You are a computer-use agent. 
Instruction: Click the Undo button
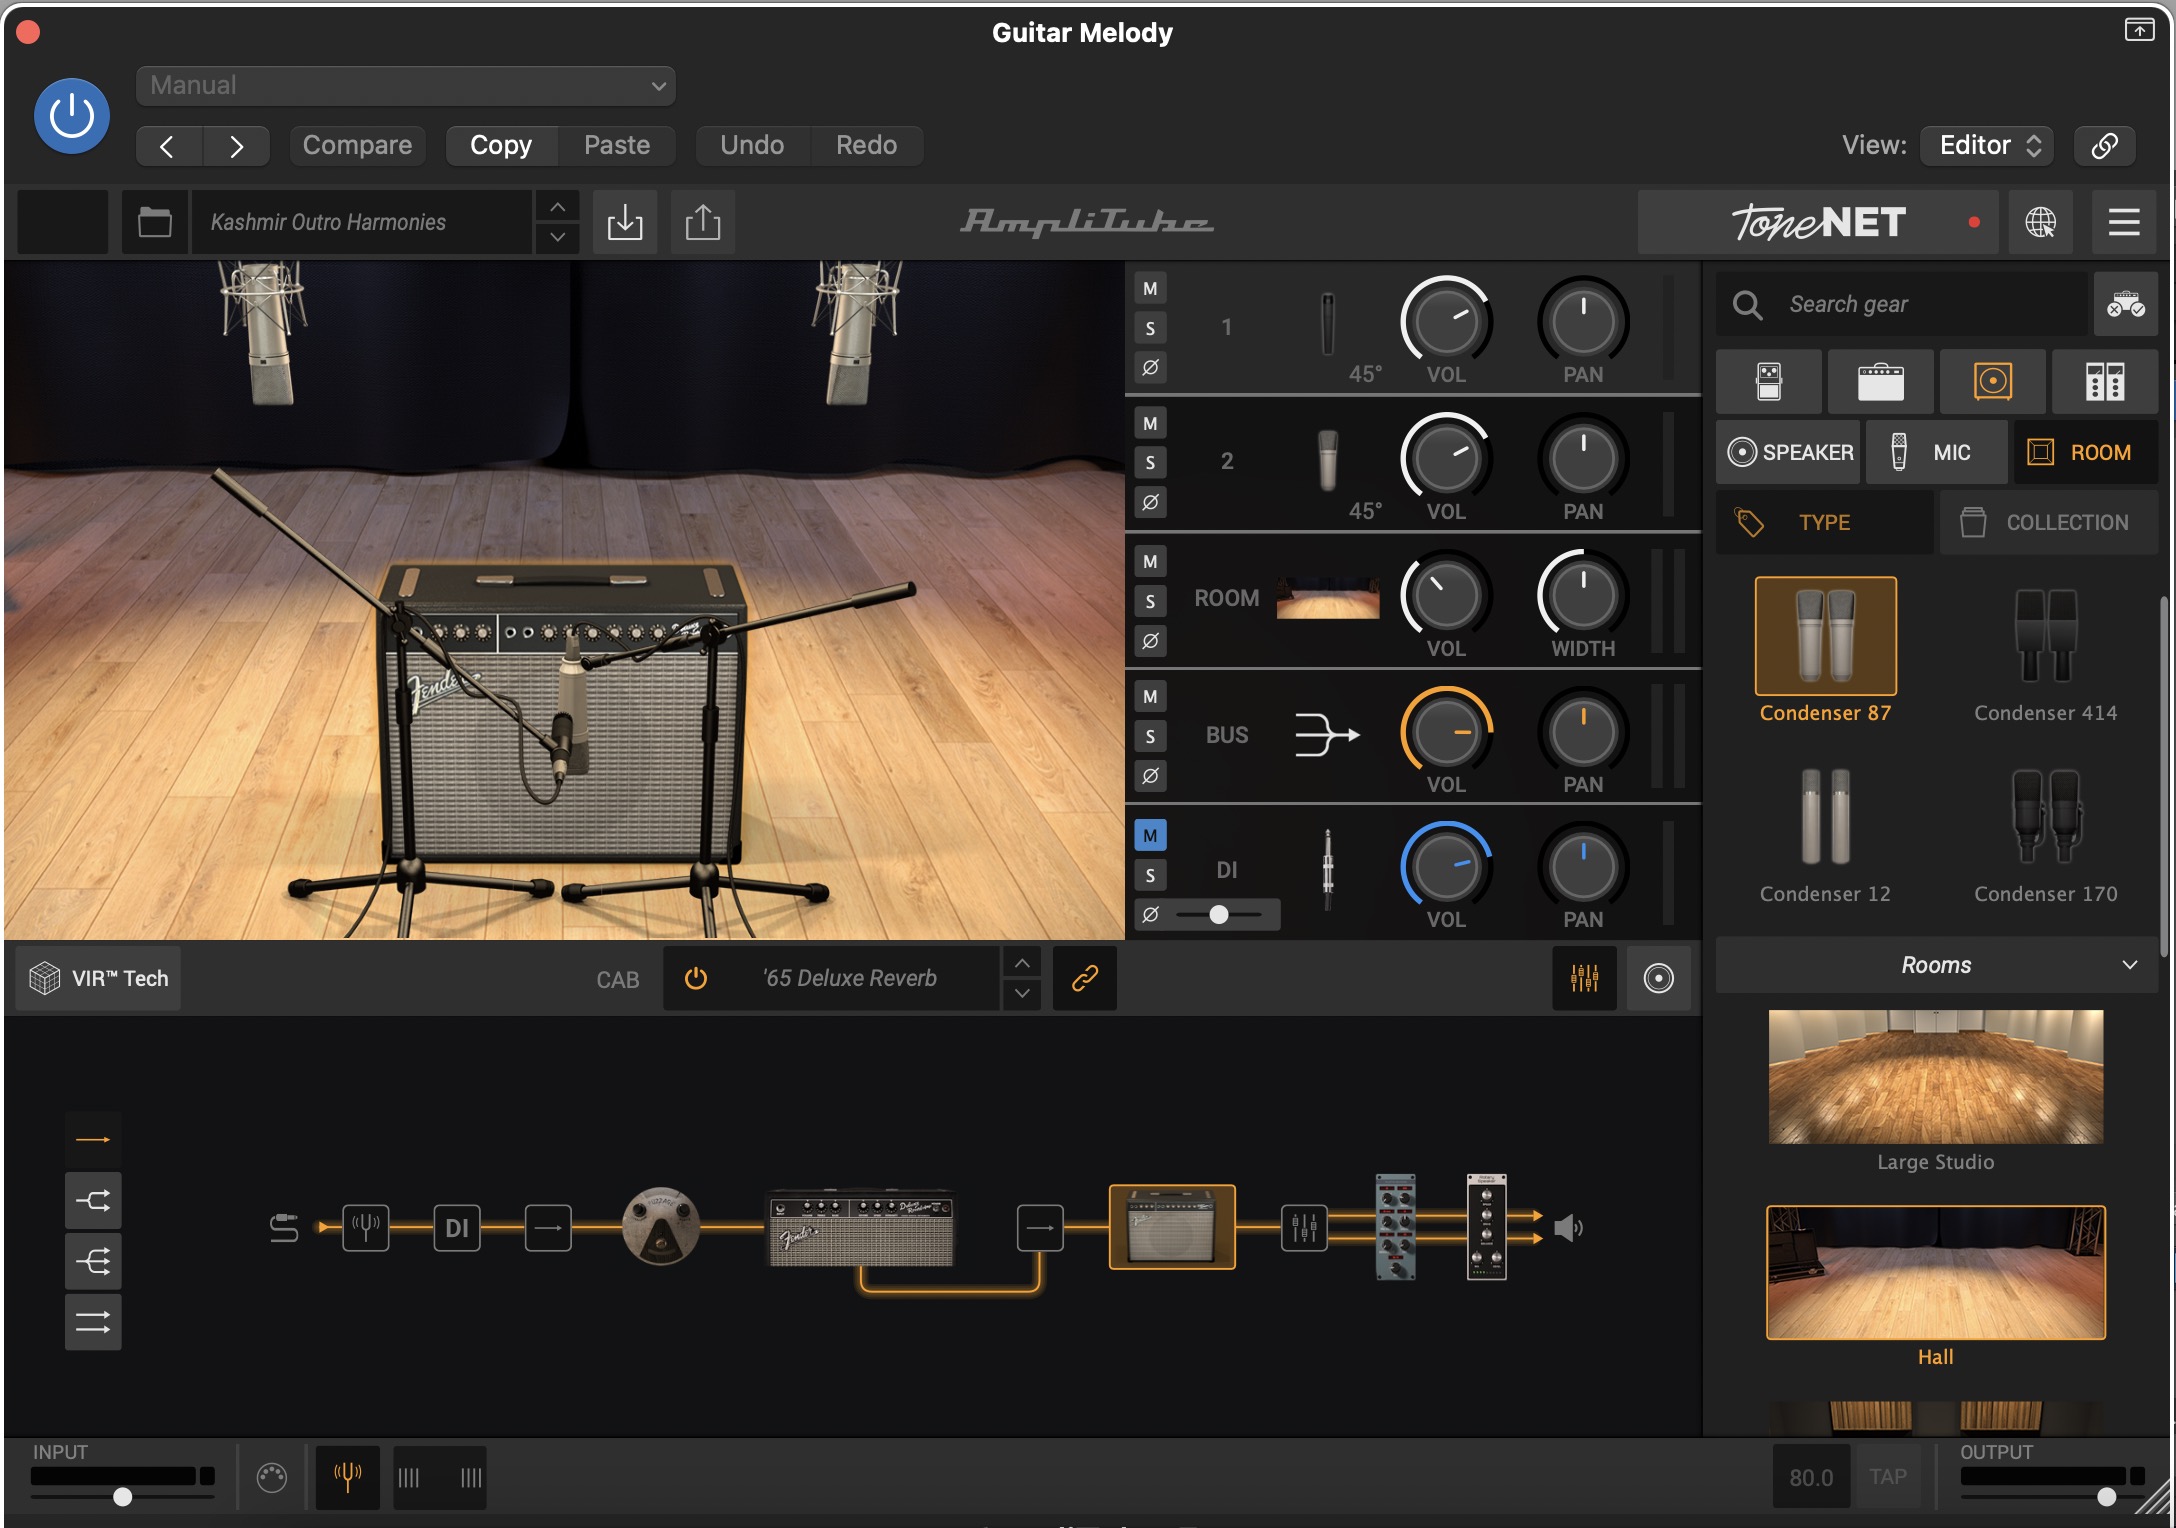(x=752, y=146)
